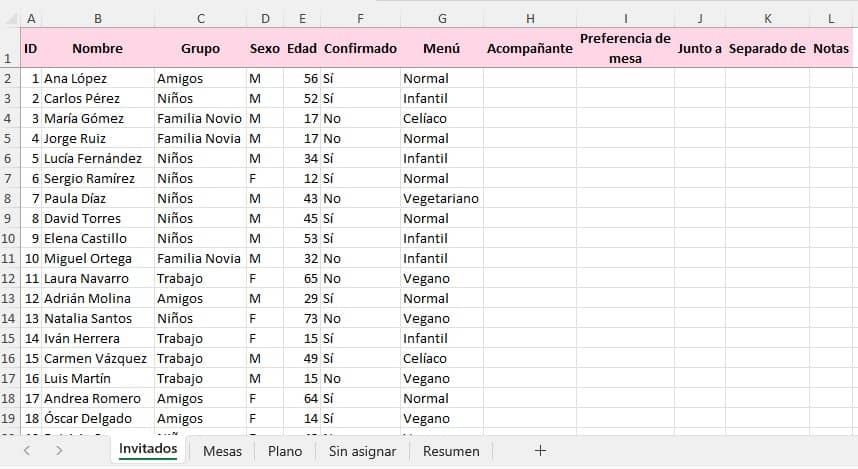Viewport: 858px width, 469px height.
Task: Select the empty Acompañante cell for Carlos Pérez
Action: (529, 98)
